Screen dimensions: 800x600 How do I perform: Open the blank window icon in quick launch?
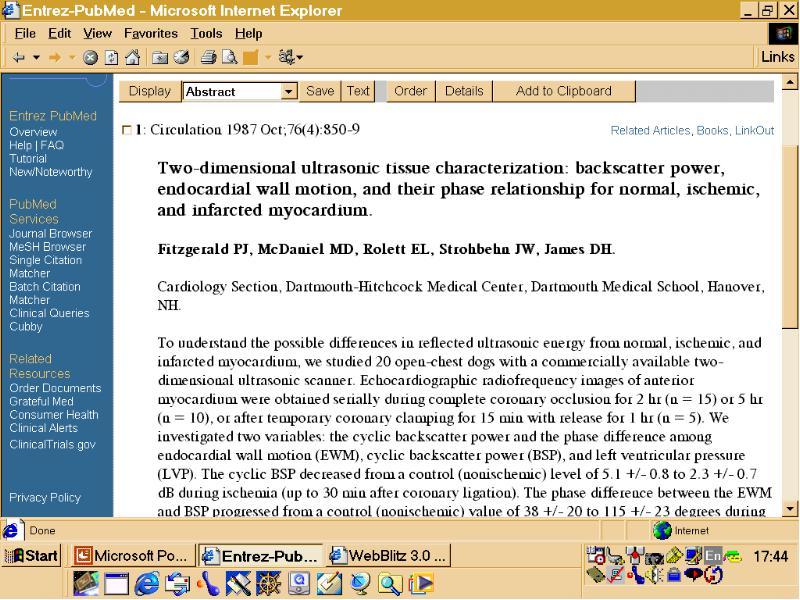pyautogui.click(x=117, y=584)
